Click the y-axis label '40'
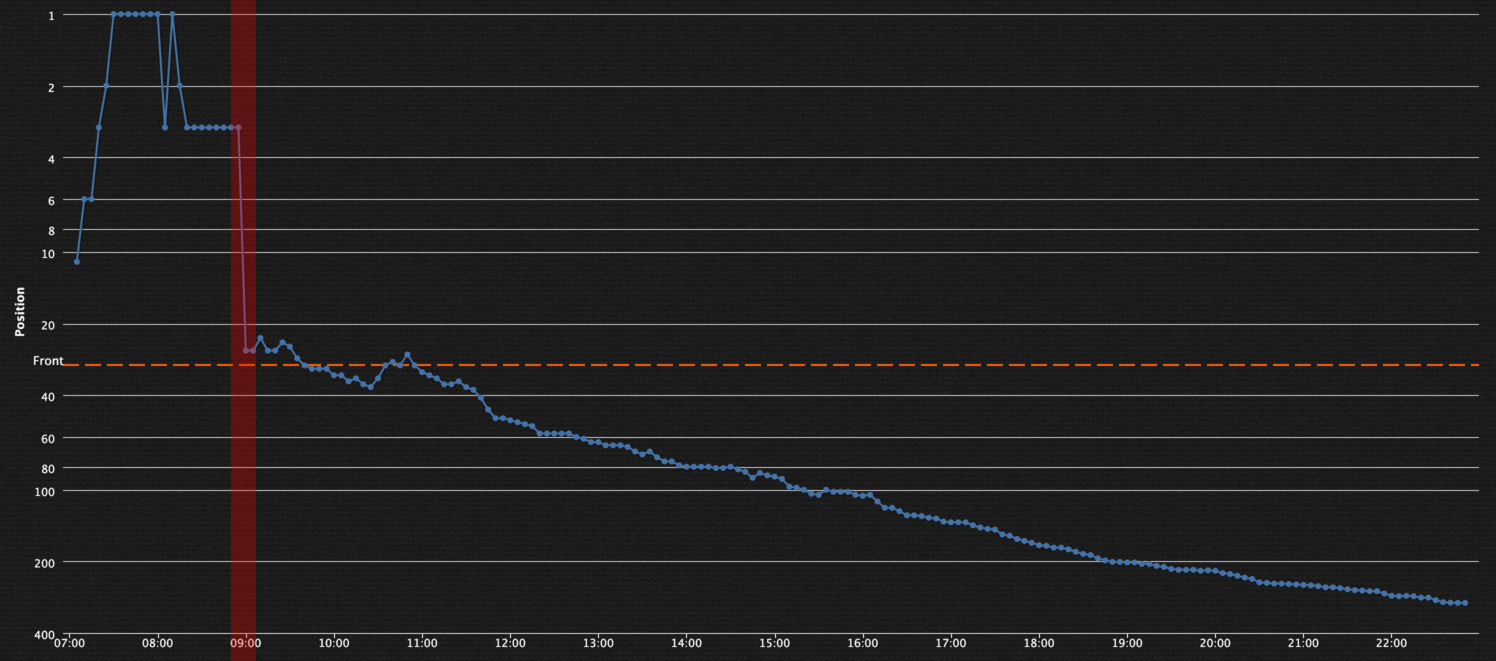This screenshot has width=1496, height=661. pyautogui.click(x=49, y=396)
